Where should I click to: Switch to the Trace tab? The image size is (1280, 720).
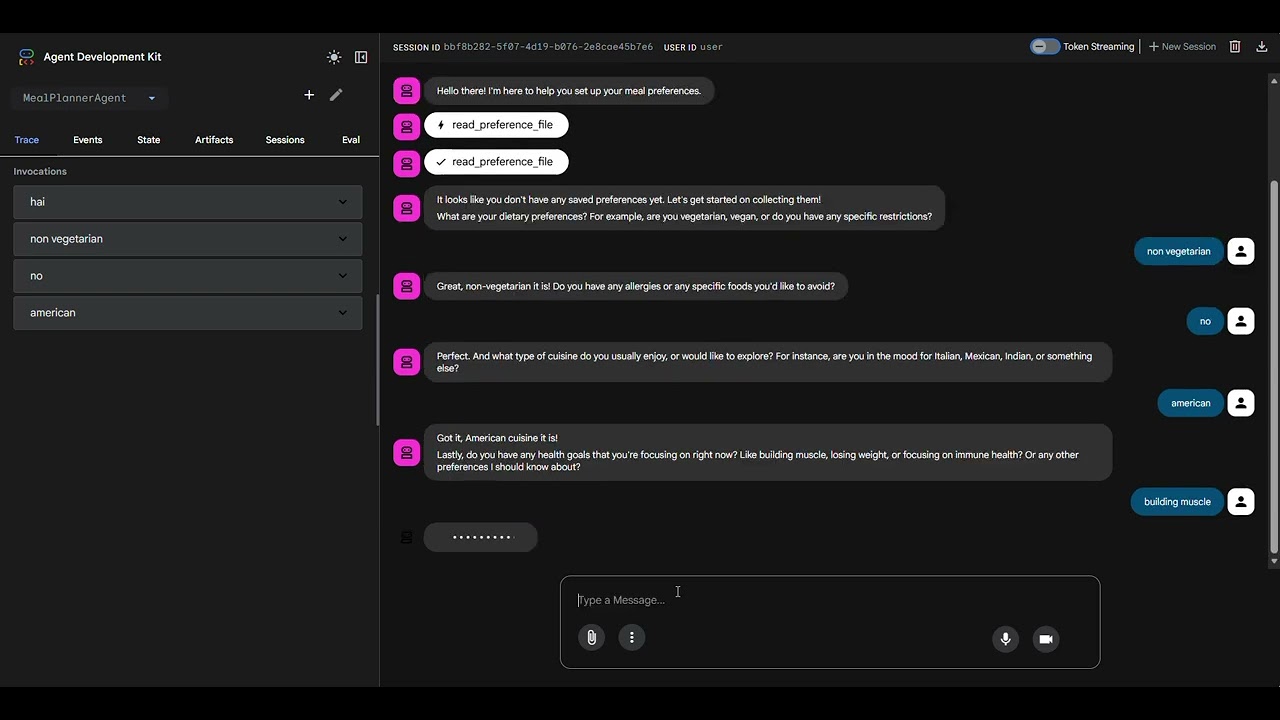point(27,140)
